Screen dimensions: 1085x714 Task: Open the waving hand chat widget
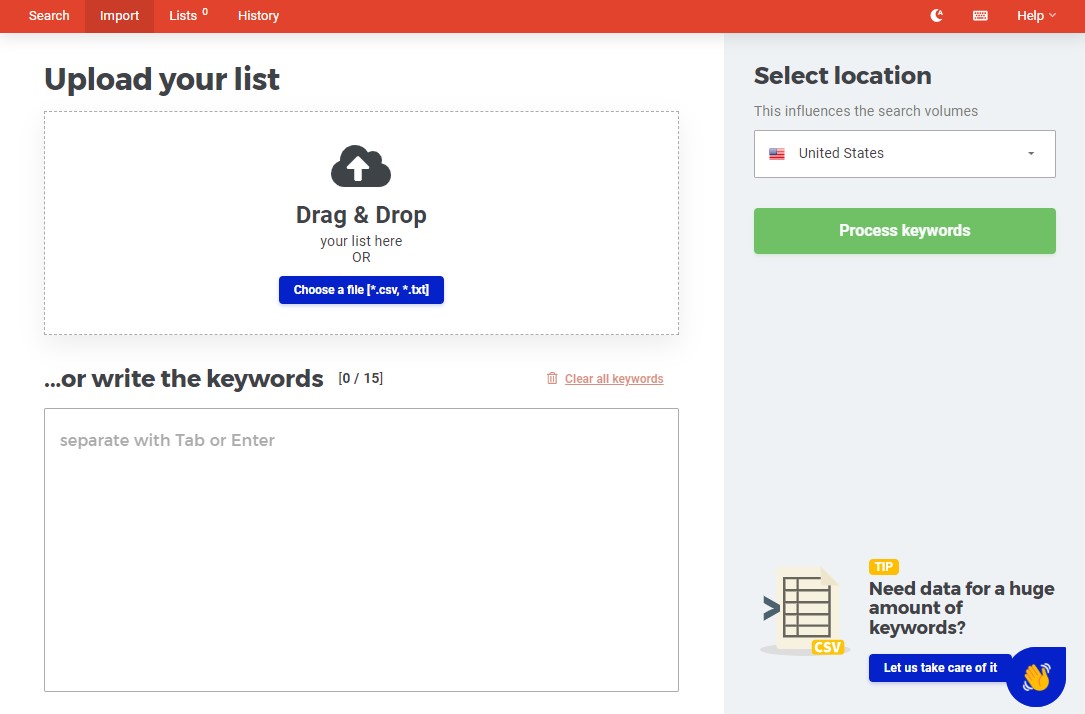[x=1036, y=677]
